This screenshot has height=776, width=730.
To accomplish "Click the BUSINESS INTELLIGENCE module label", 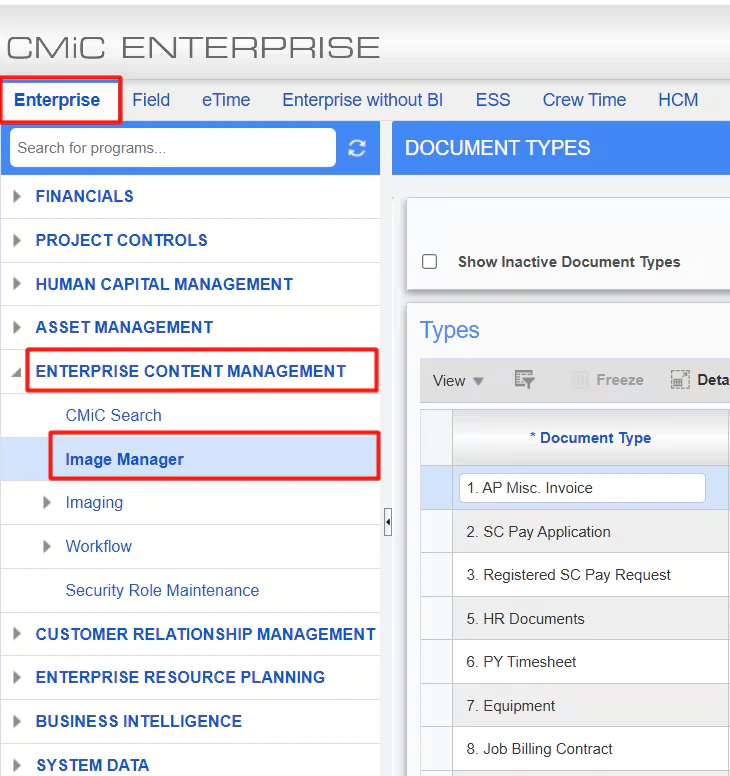I will [x=139, y=721].
